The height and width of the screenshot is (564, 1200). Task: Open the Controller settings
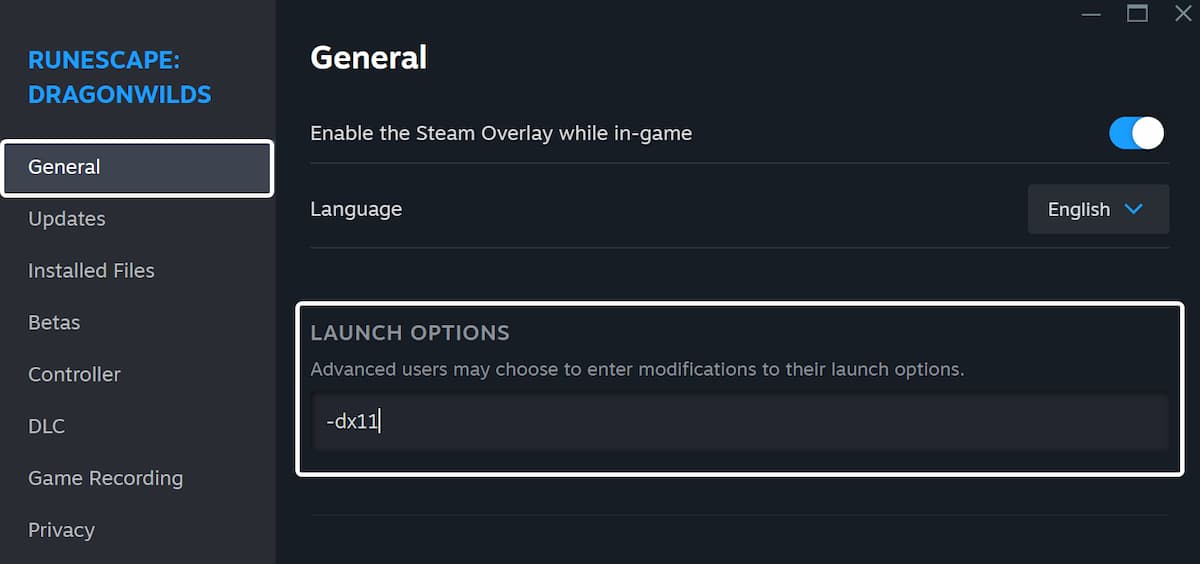coord(74,375)
